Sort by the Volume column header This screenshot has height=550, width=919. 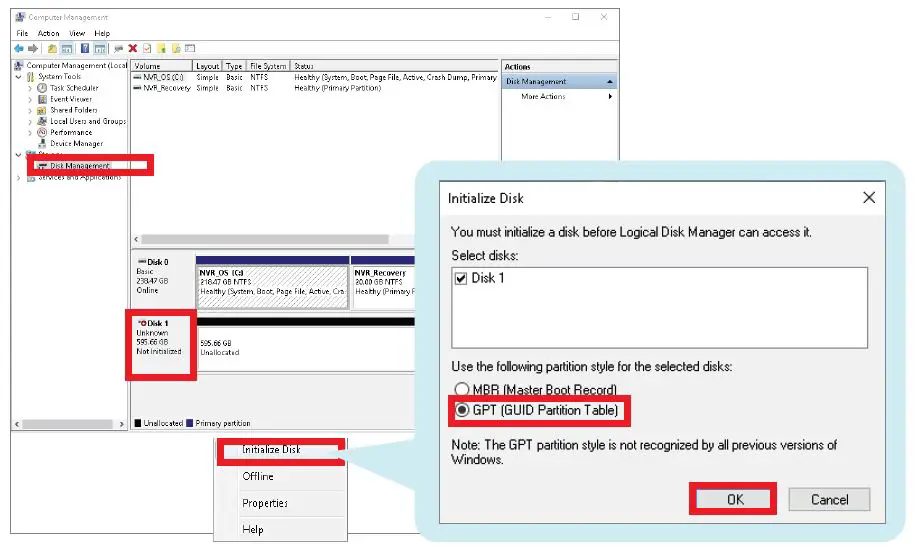point(162,66)
